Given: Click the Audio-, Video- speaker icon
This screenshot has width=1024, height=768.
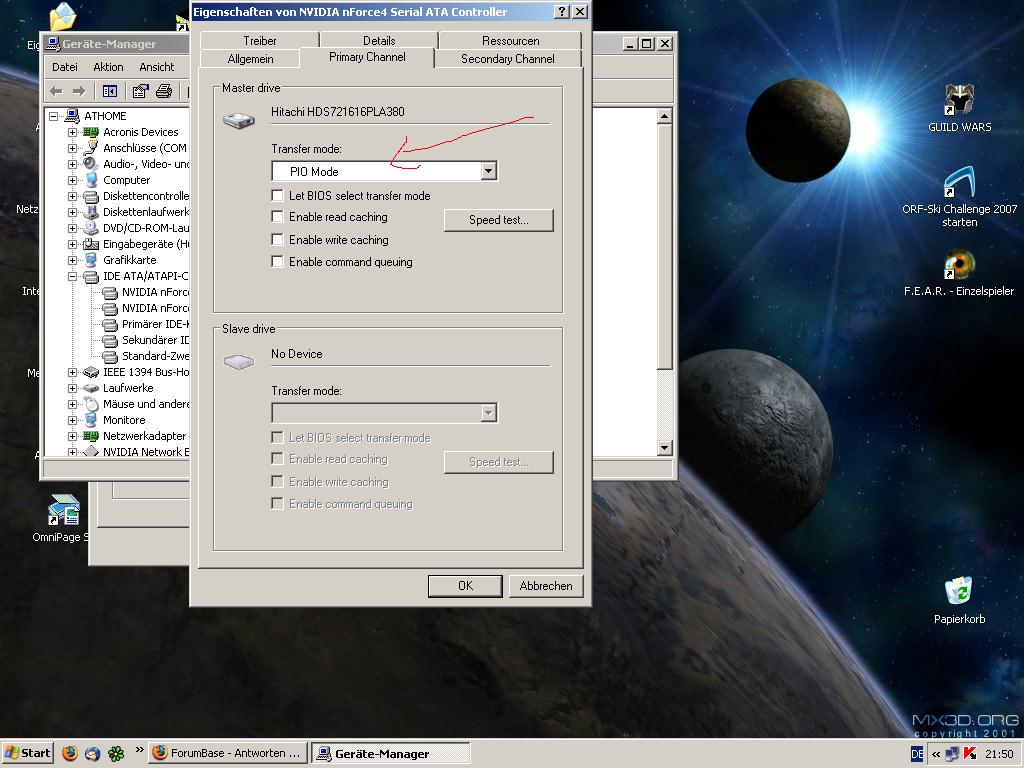Looking at the screenshot, I should pos(91,164).
